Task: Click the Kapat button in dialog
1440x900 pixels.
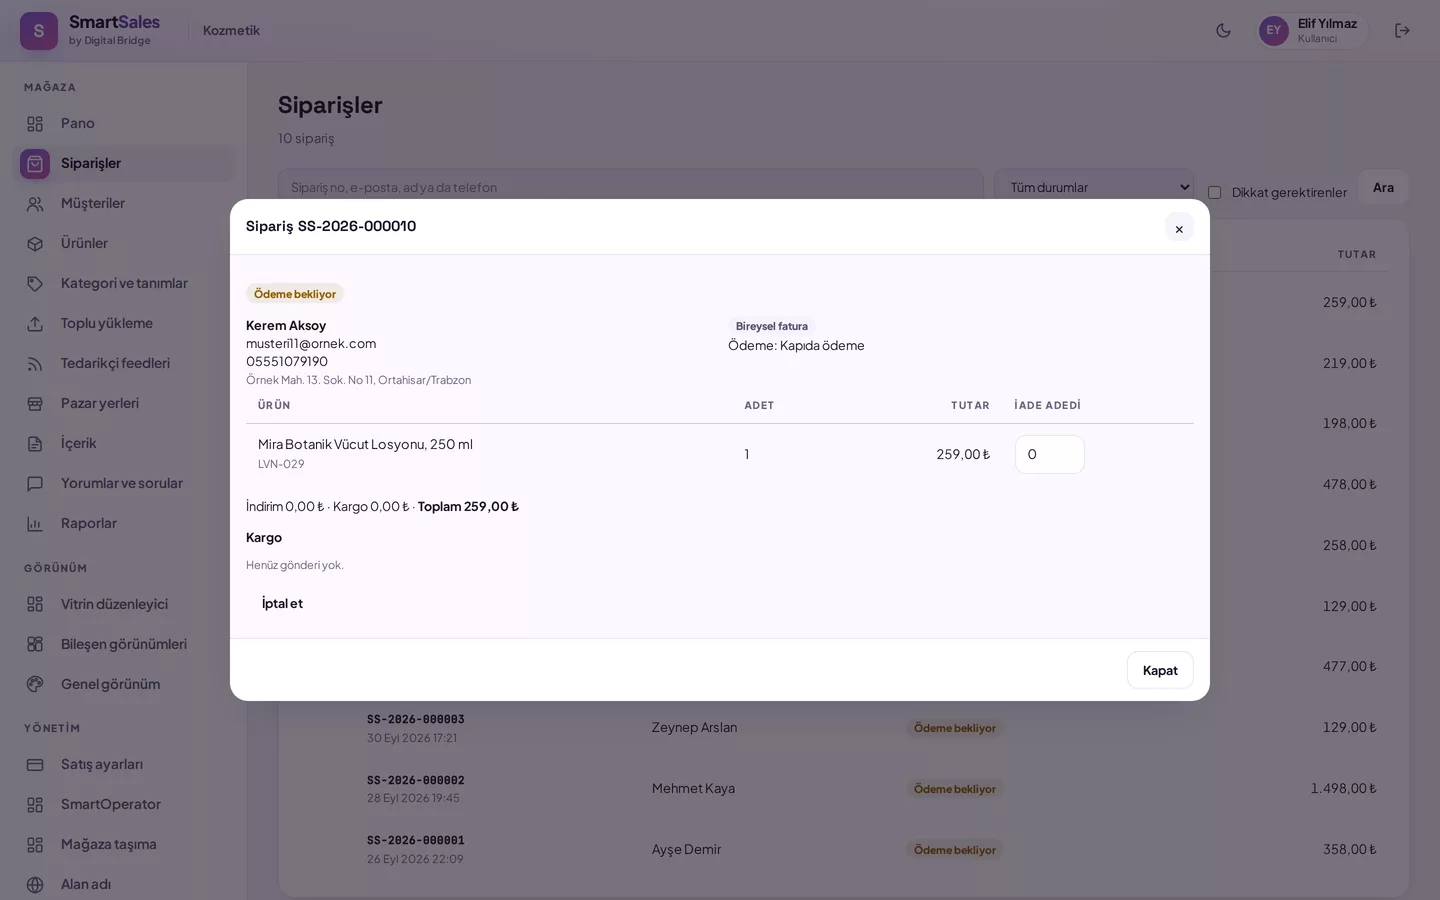Action: (1160, 670)
